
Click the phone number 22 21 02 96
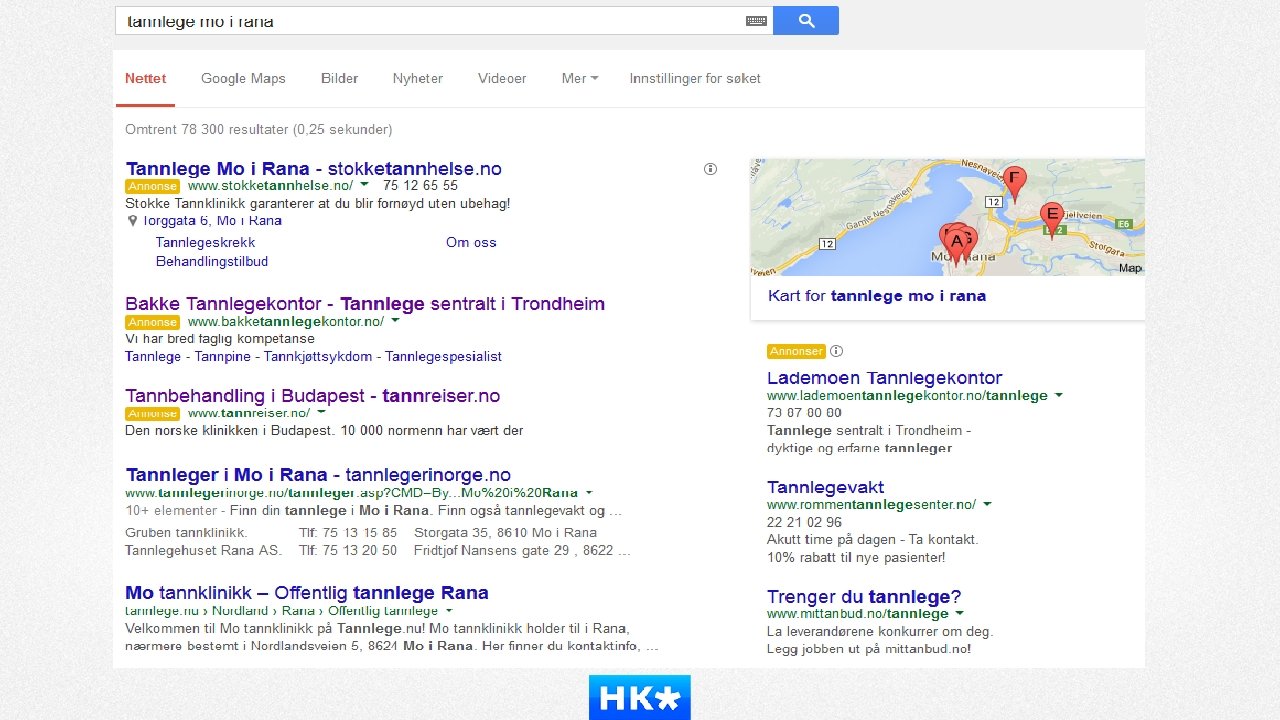click(x=804, y=522)
